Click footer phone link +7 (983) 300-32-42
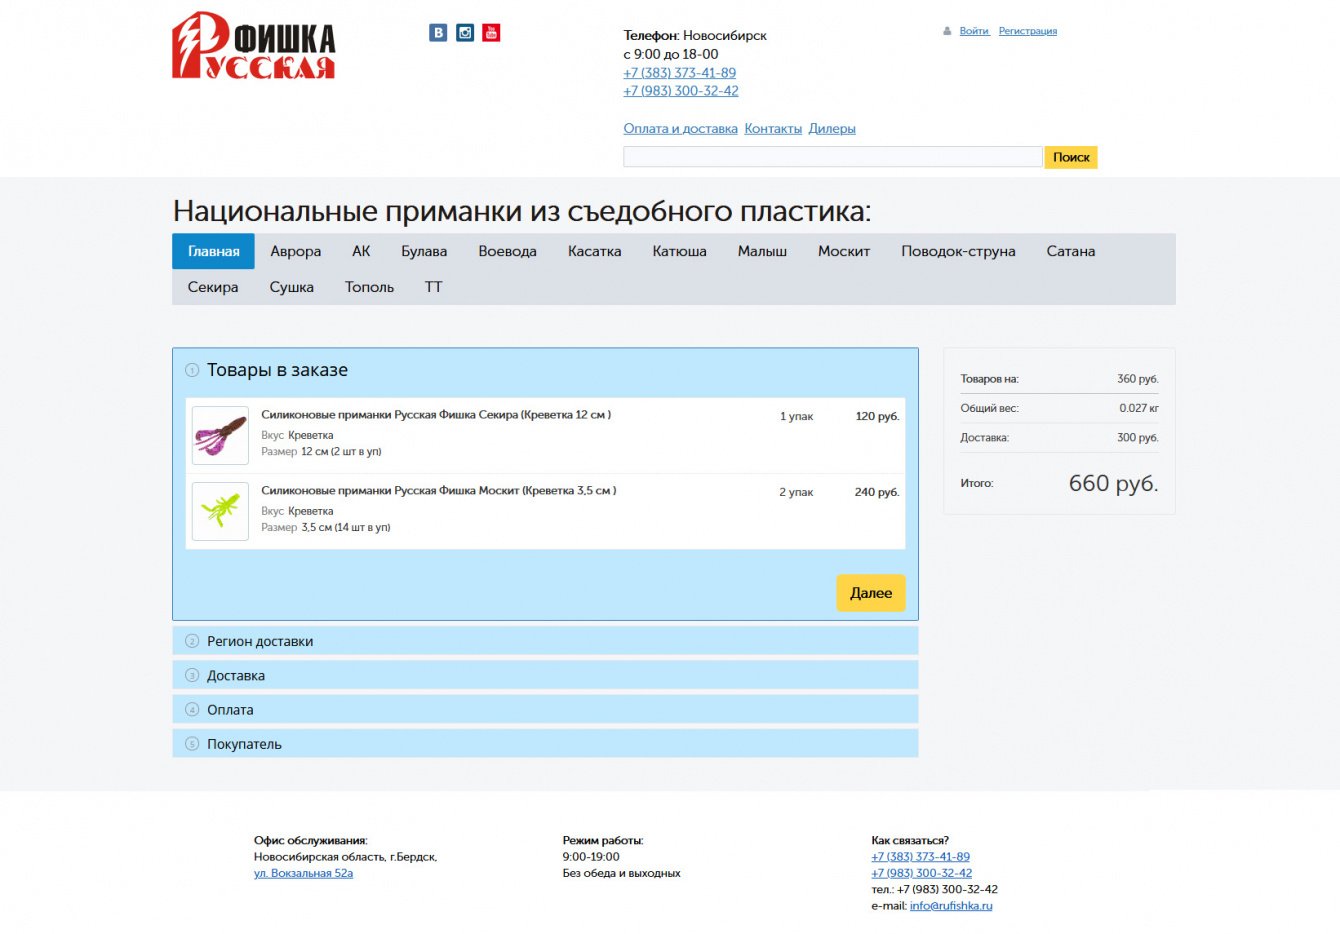The width and height of the screenshot is (1340, 934). pyautogui.click(x=921, y=873)
